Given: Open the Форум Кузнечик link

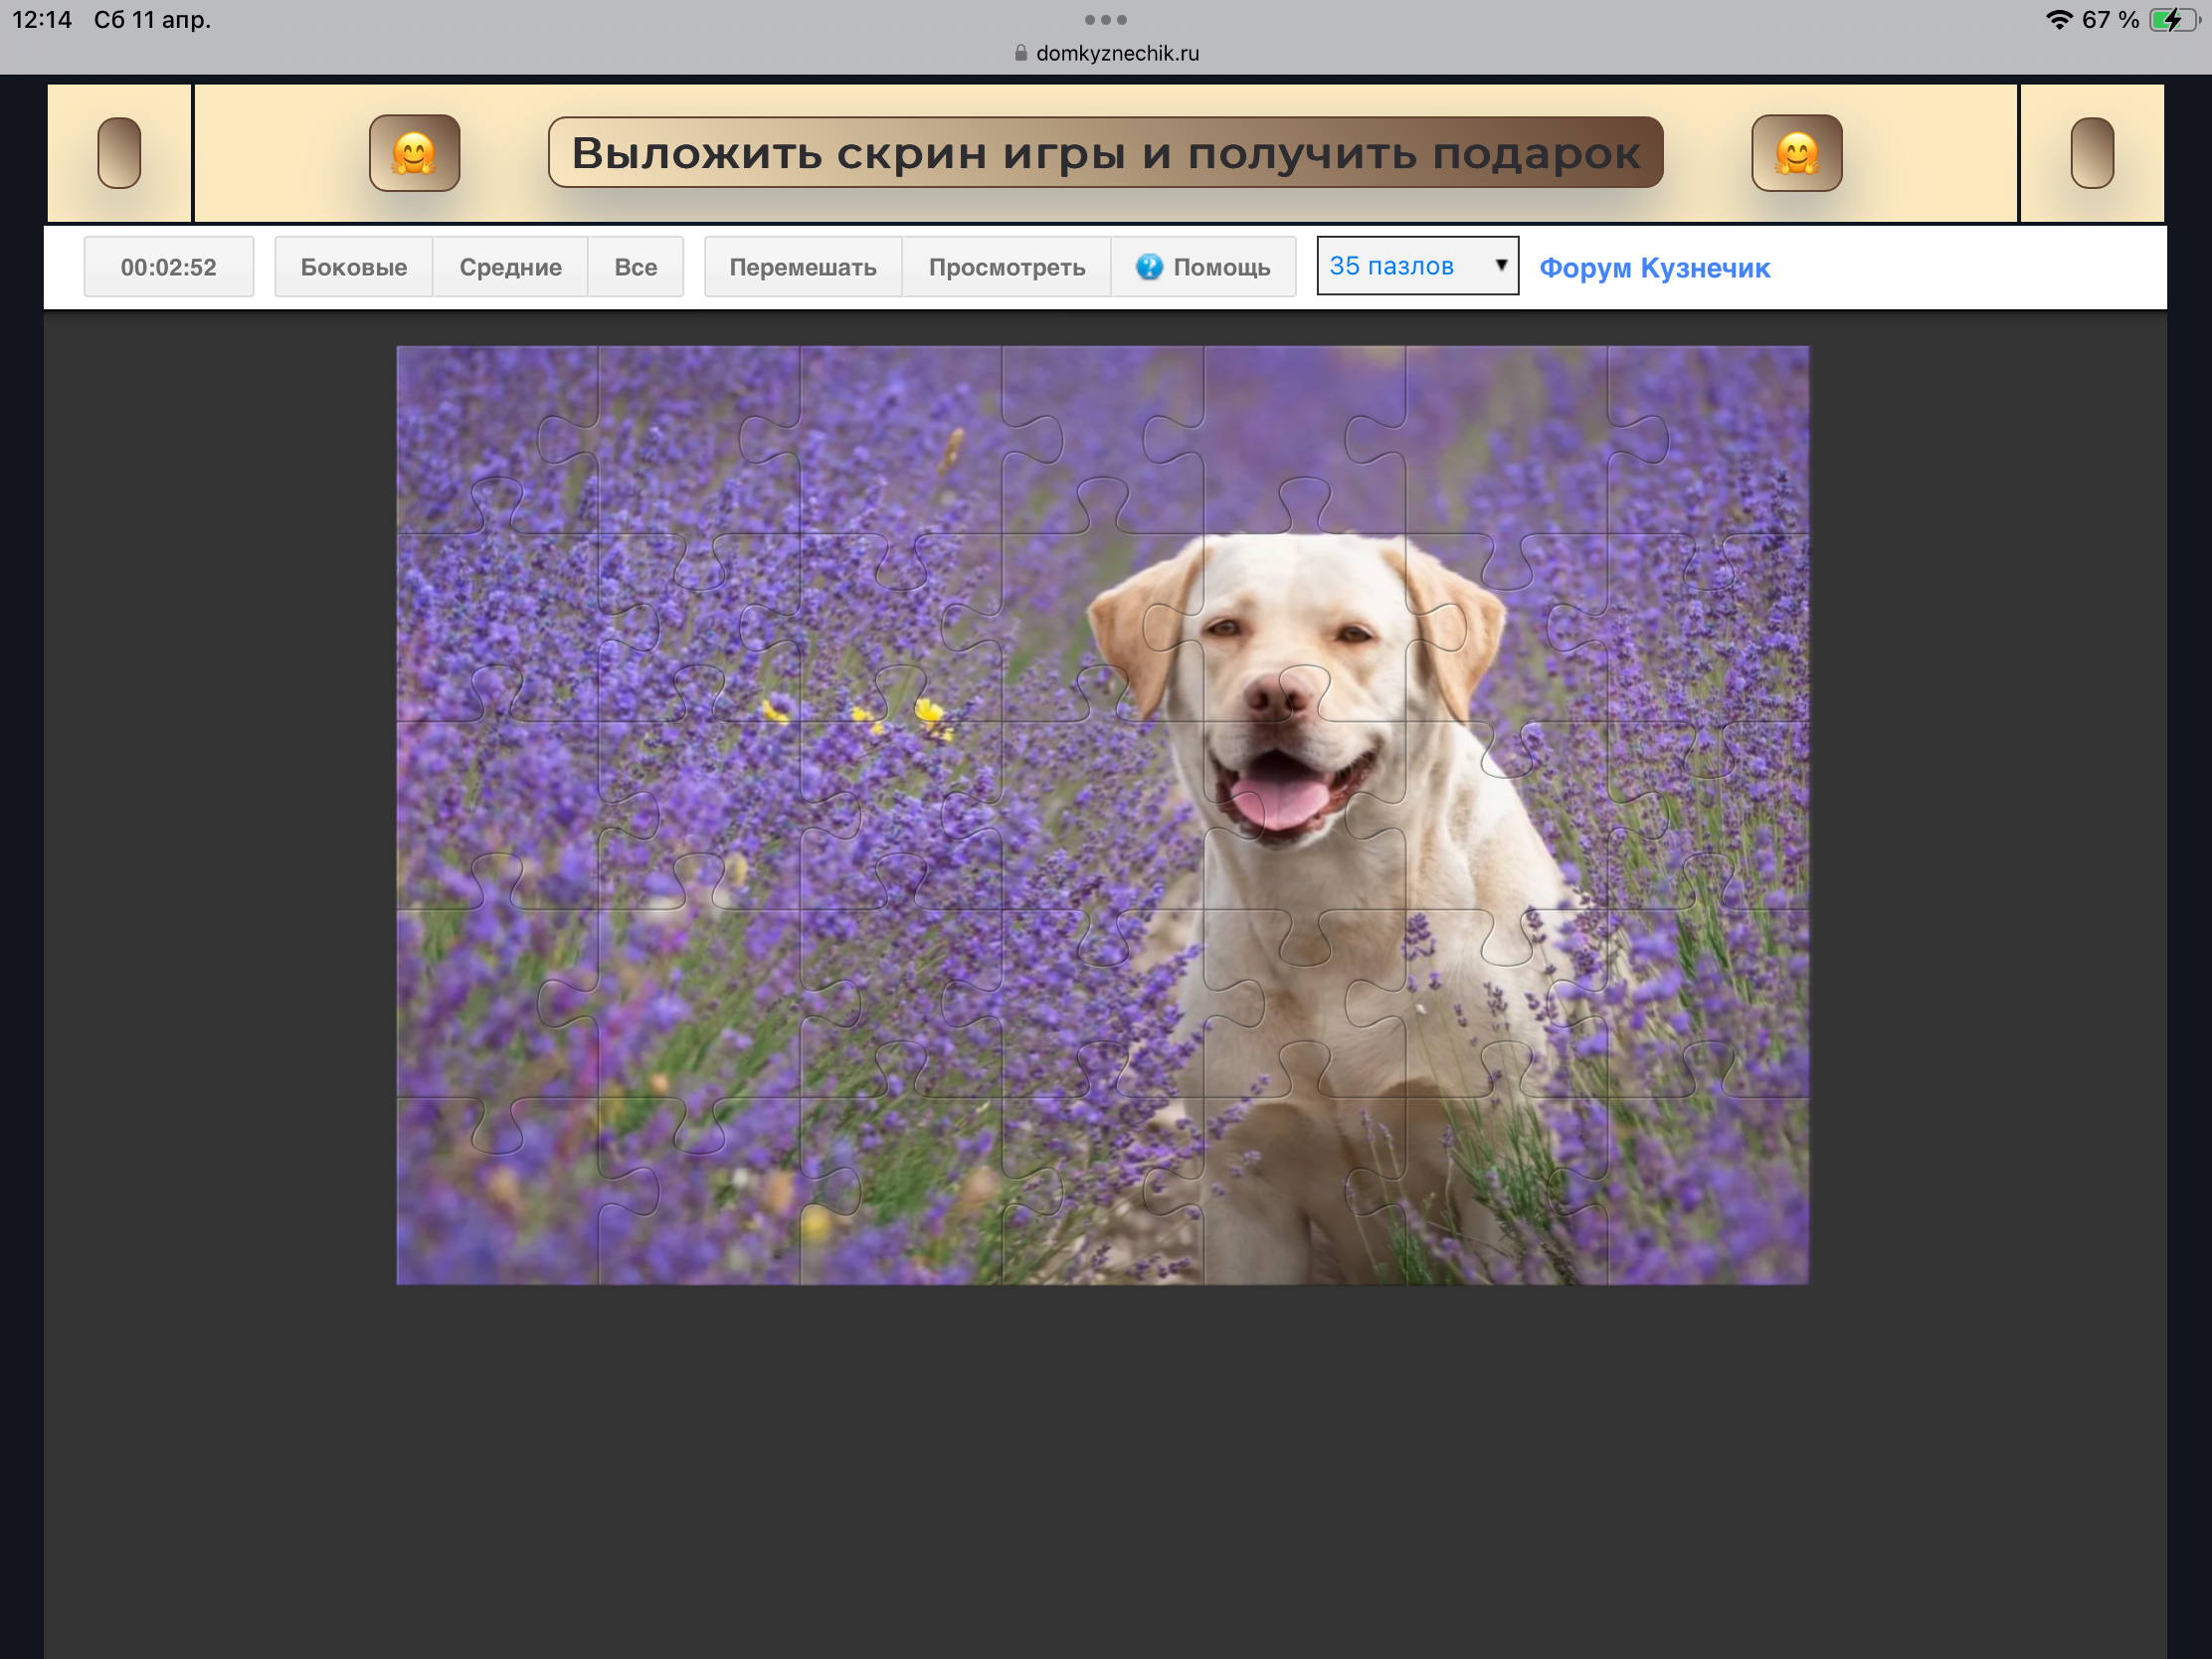Looking at the screenshot, I should 1654,268.
